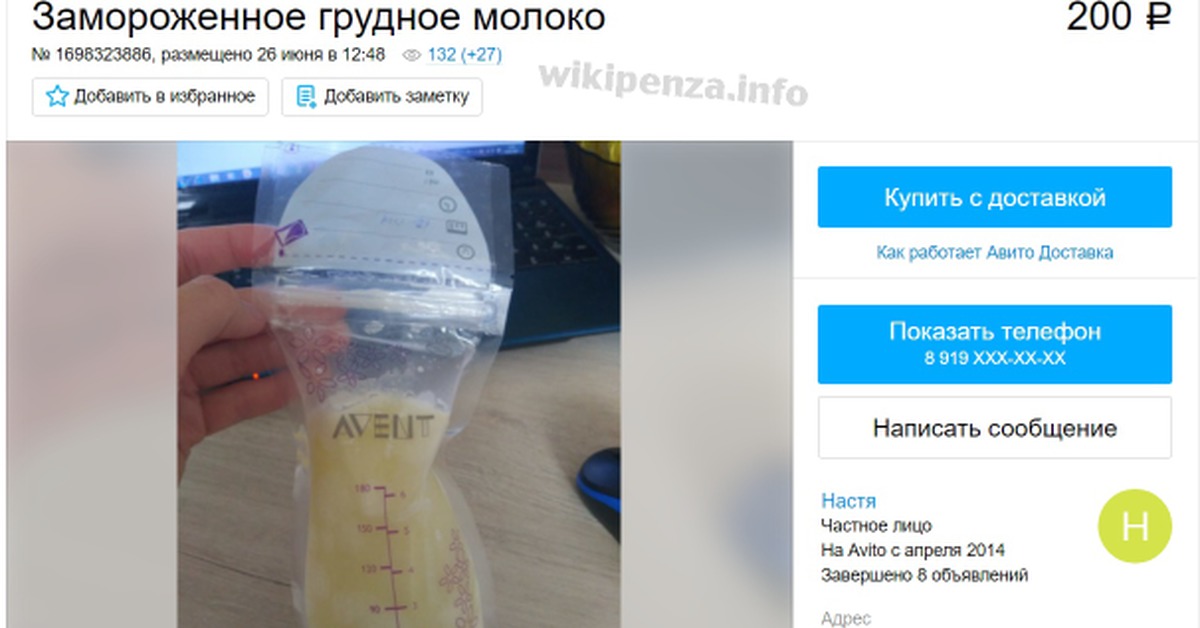Click the blurred left side of photo
This screenshot has width=1200, height=628.
[x=92, y=384]
